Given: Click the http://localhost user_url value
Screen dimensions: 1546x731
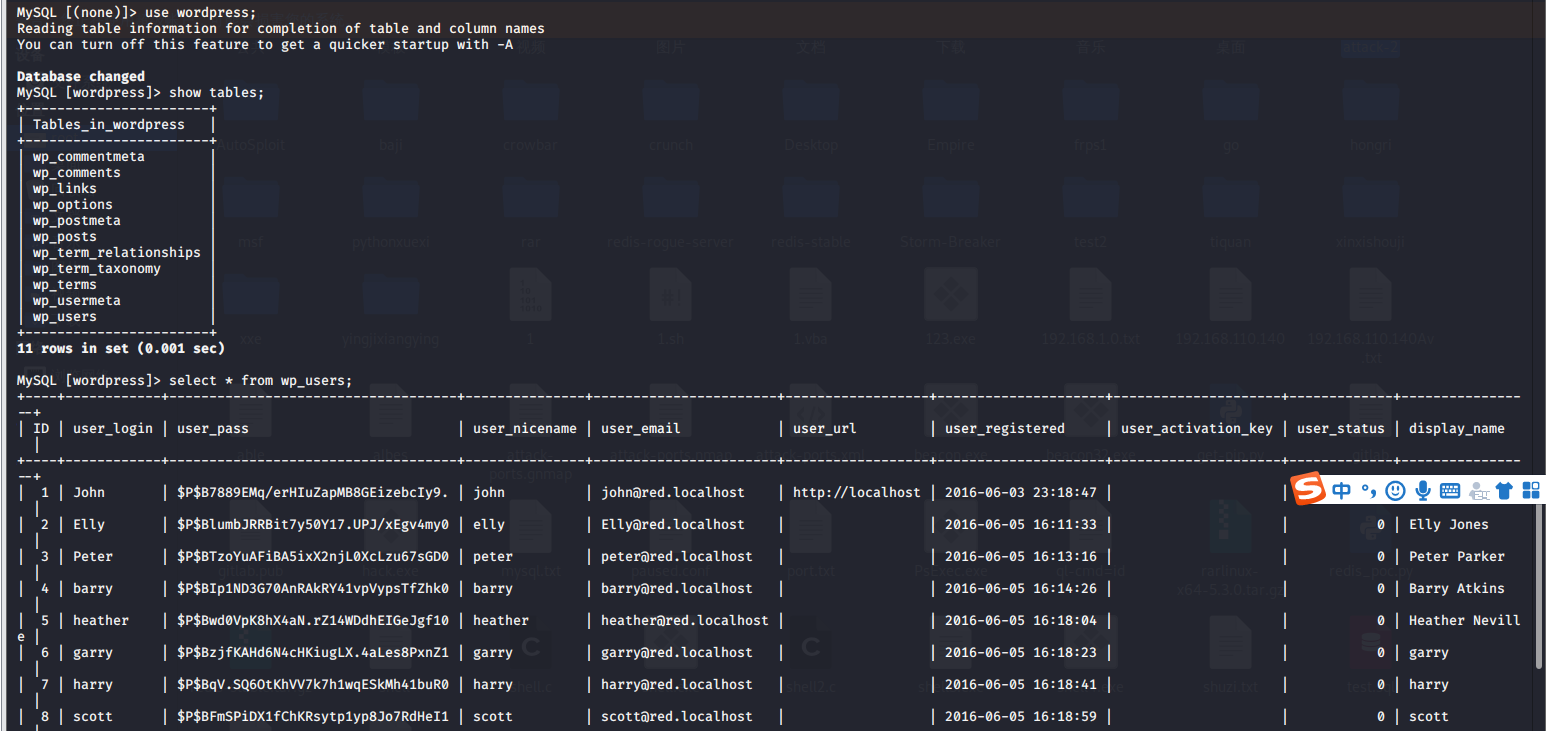Looking at the screenshot, I should point(857,492).
